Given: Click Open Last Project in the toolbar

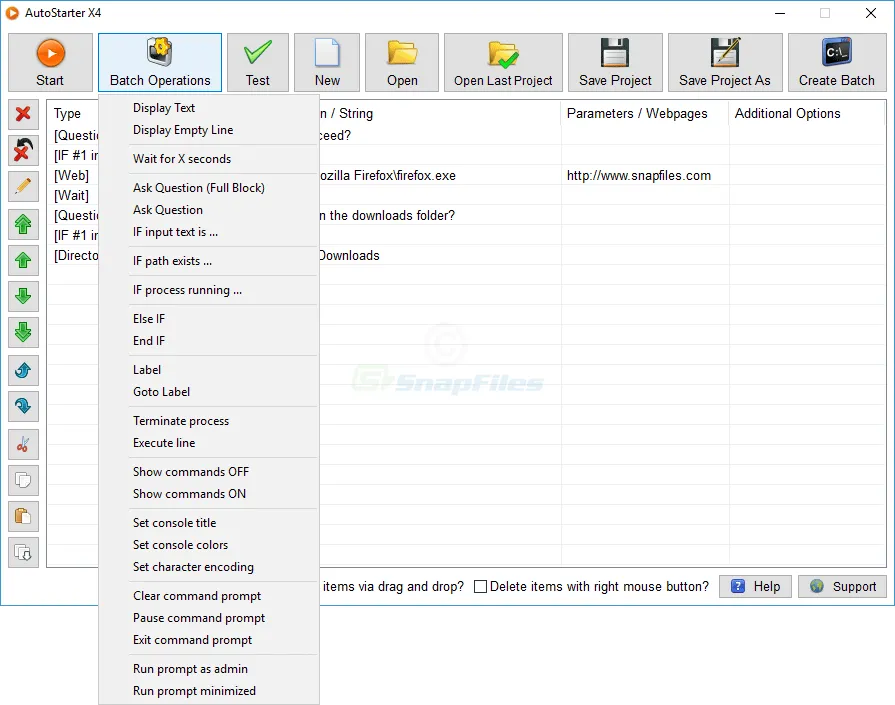Looking at the screenshot, I should coord(503,62).
